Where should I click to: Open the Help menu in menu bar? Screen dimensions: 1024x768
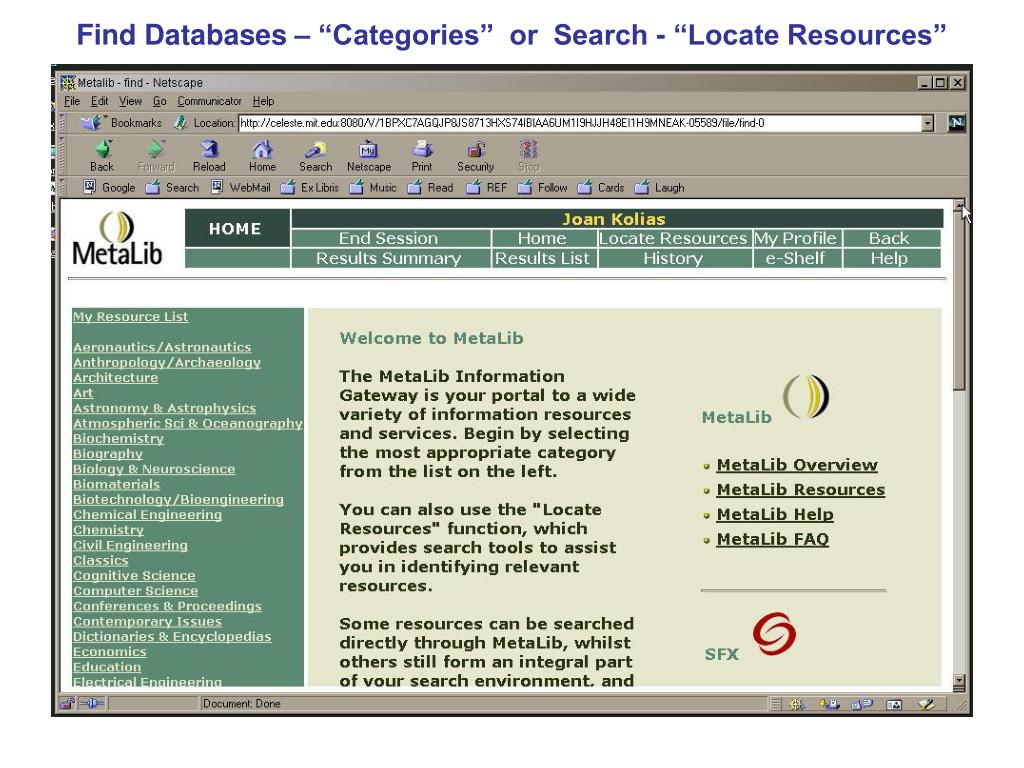pos(263,101)
